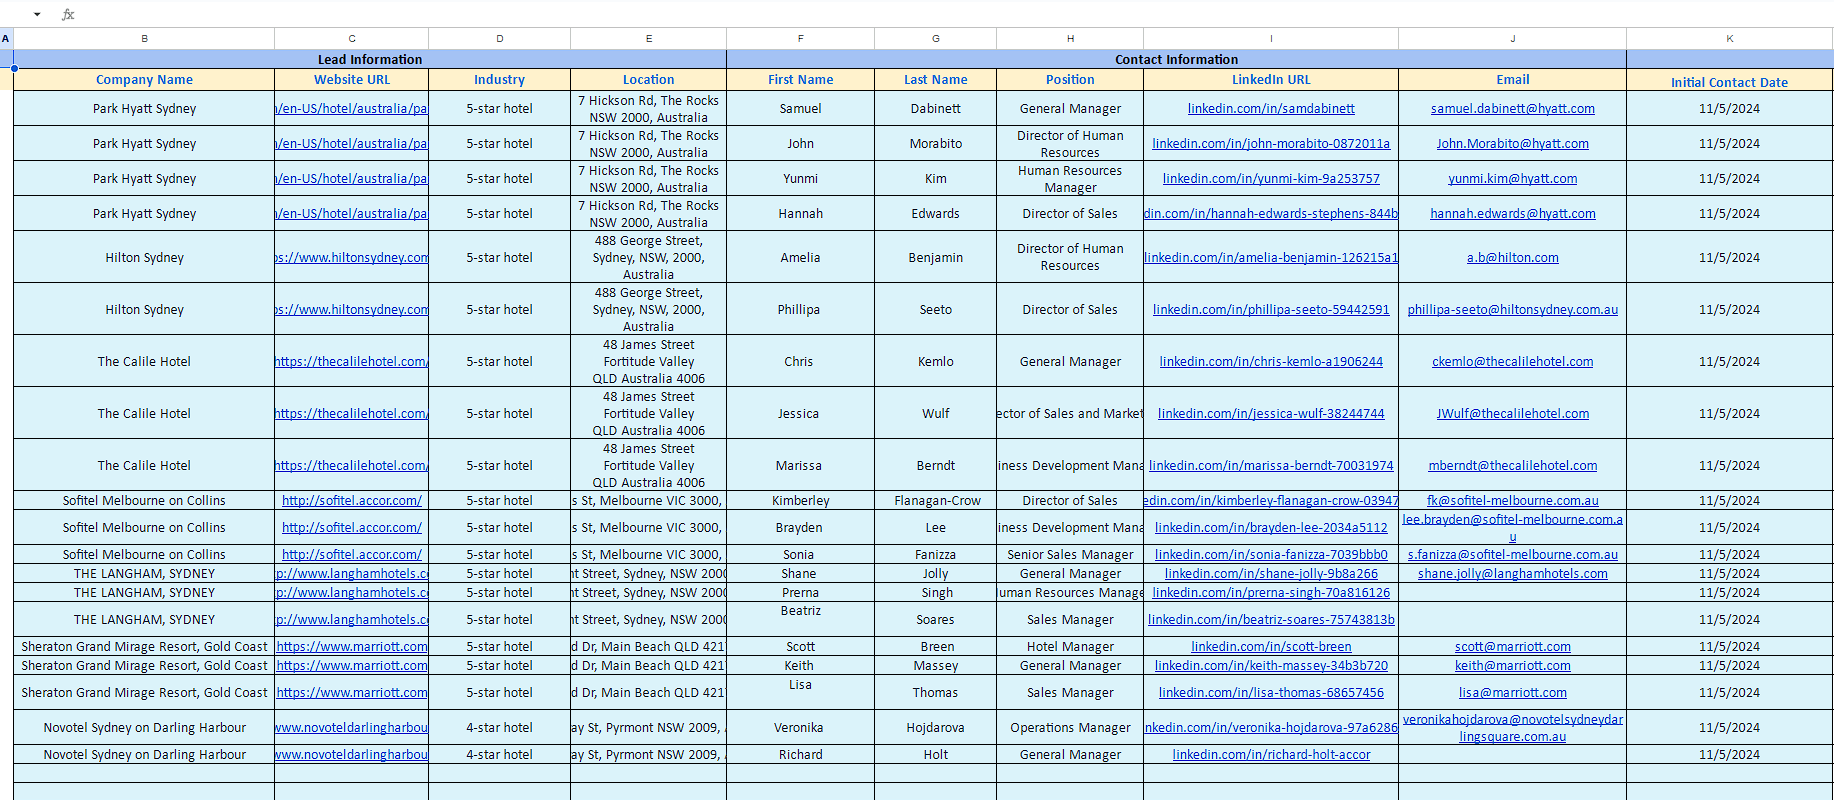Open hannah.edwards@hyatt.com email link
The width and height of the screenshot is (1834, 800).
[1513, 214]
